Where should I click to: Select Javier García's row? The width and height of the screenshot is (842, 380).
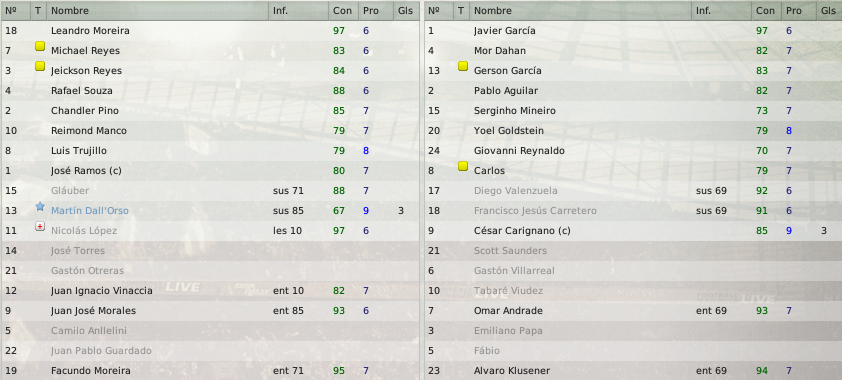pyautogui.click(x=633, y=31)
